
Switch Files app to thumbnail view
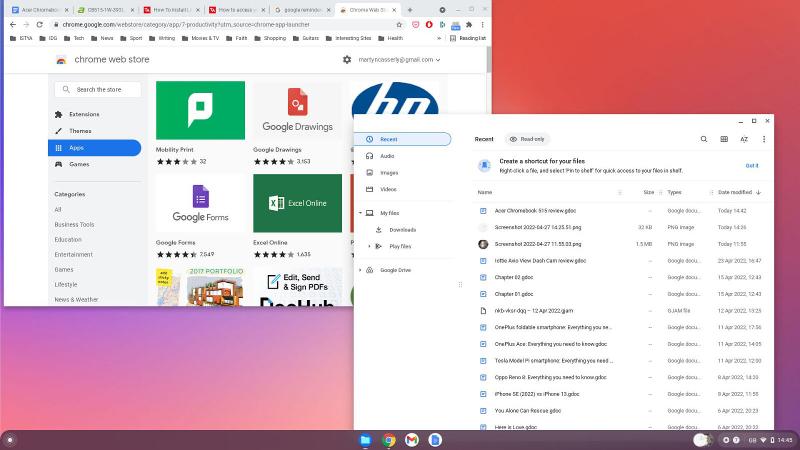point(724,139)
